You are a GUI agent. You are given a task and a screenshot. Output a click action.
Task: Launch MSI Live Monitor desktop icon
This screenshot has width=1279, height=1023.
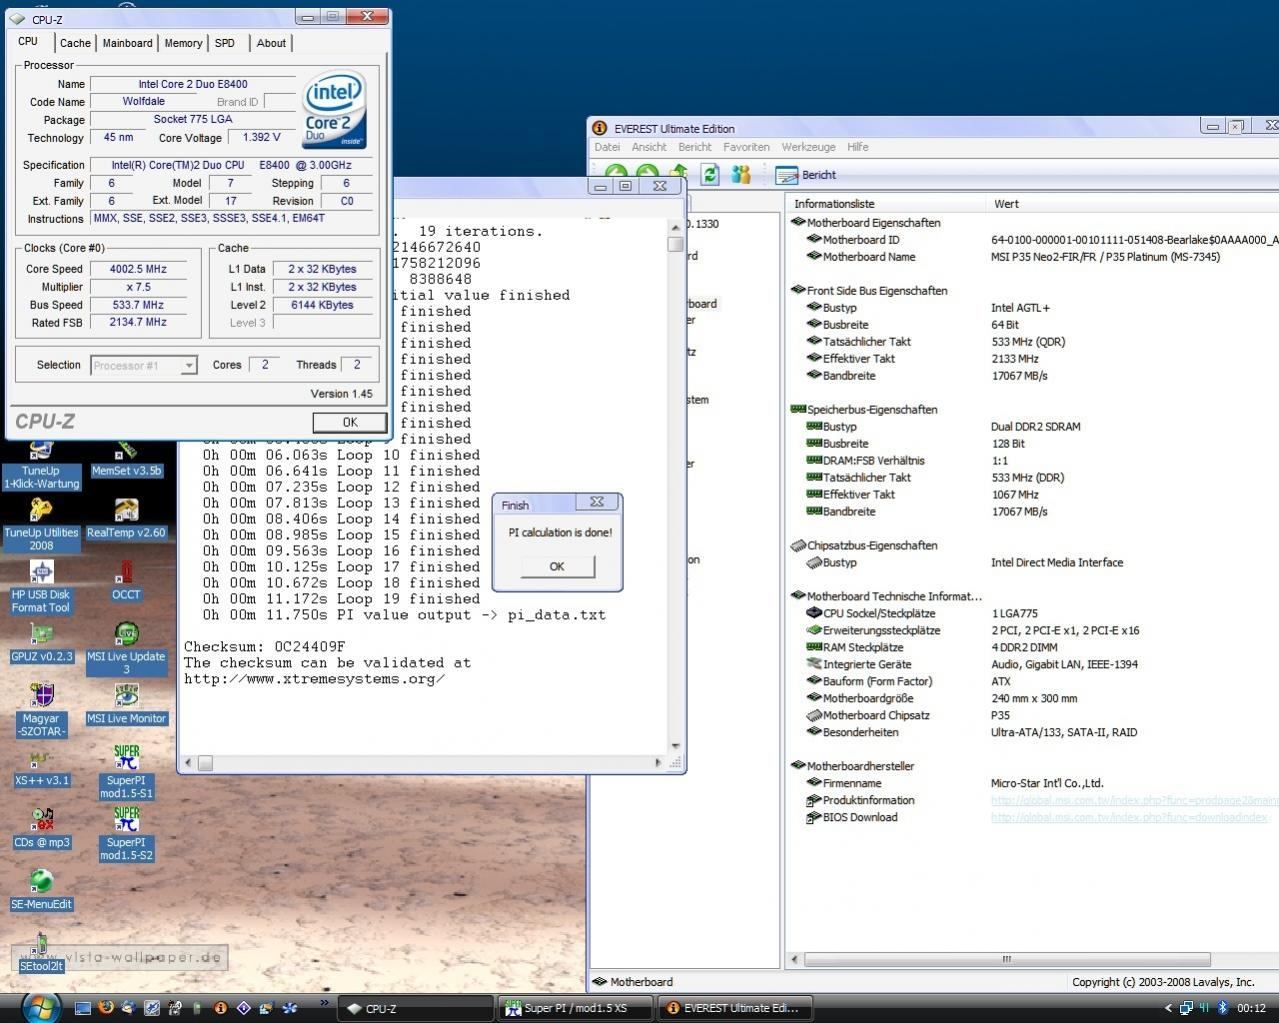coord(126,706)
